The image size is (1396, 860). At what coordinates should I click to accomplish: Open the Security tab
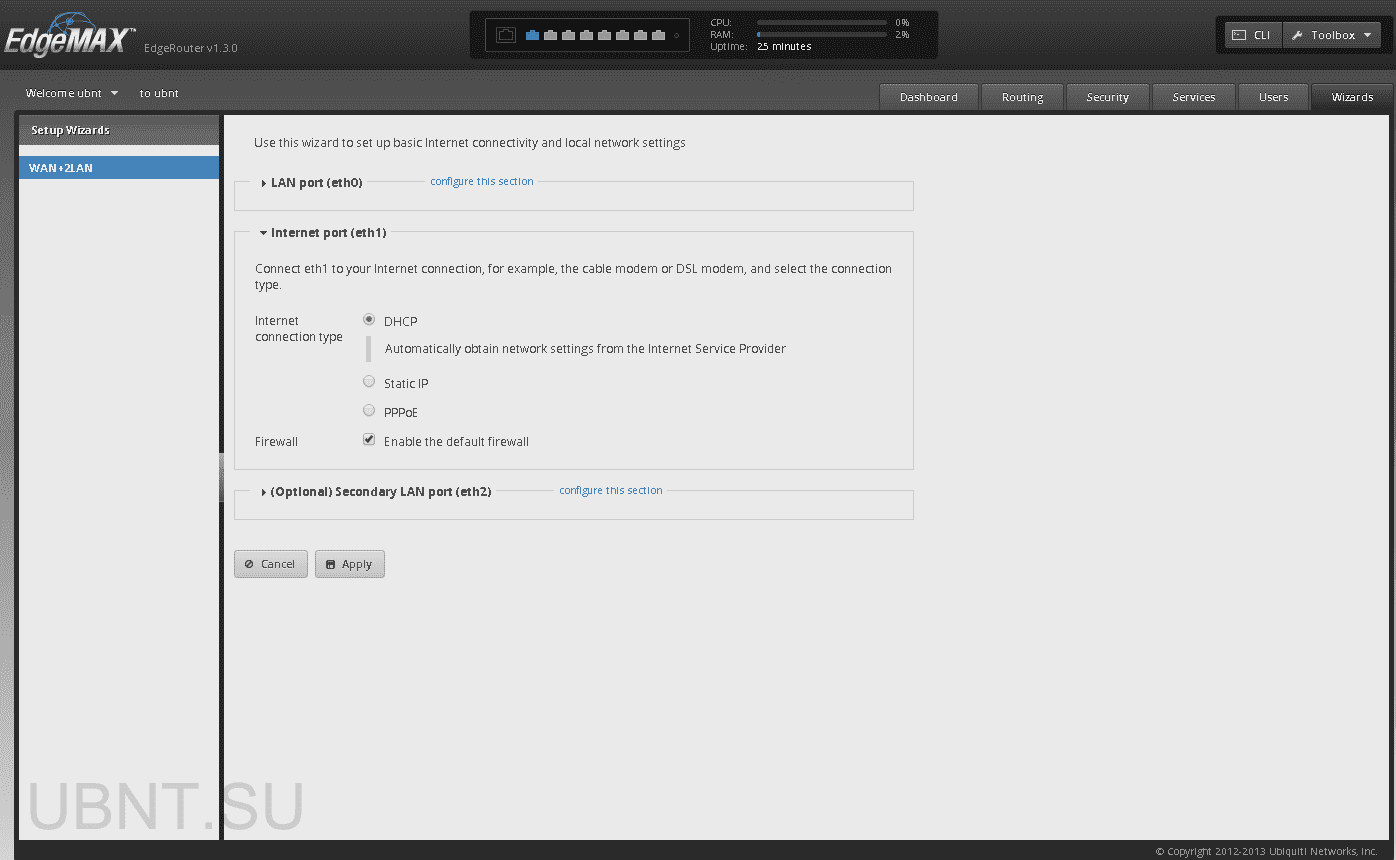[1107, 97]
